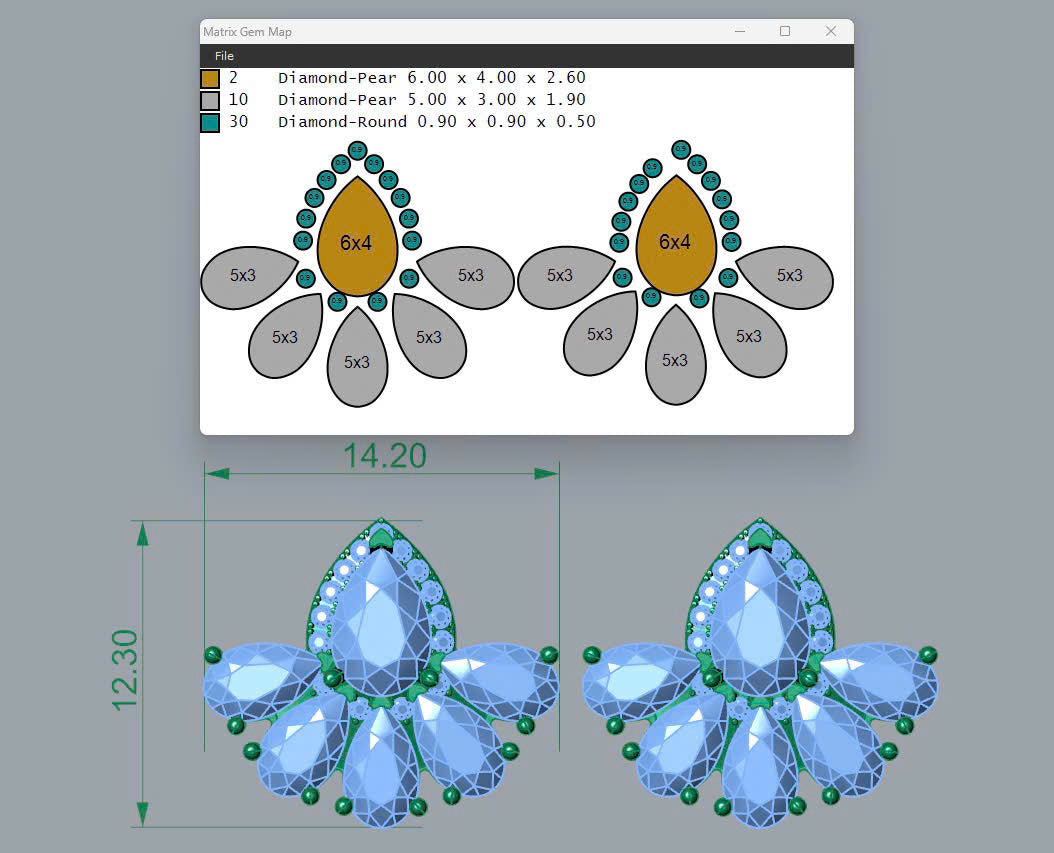This screenshot has width=1054, height=853.
Task: Select far-right 5x3 pear in right gem map
Action: pyautogui.click(x=788, y=276)
